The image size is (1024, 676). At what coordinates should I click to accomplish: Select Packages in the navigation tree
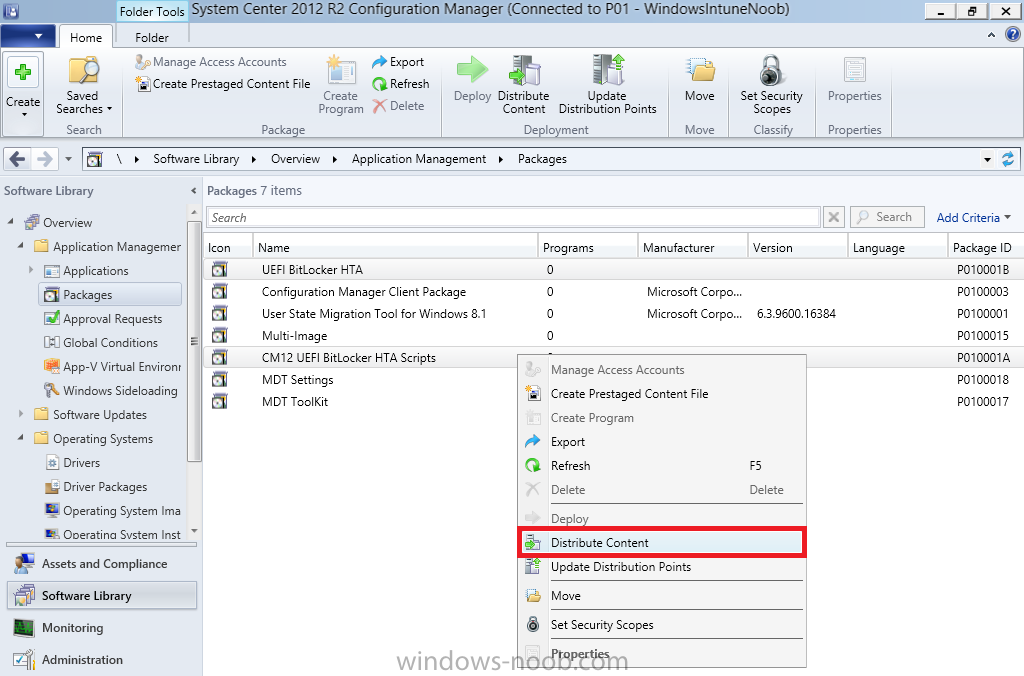point(110,295)
